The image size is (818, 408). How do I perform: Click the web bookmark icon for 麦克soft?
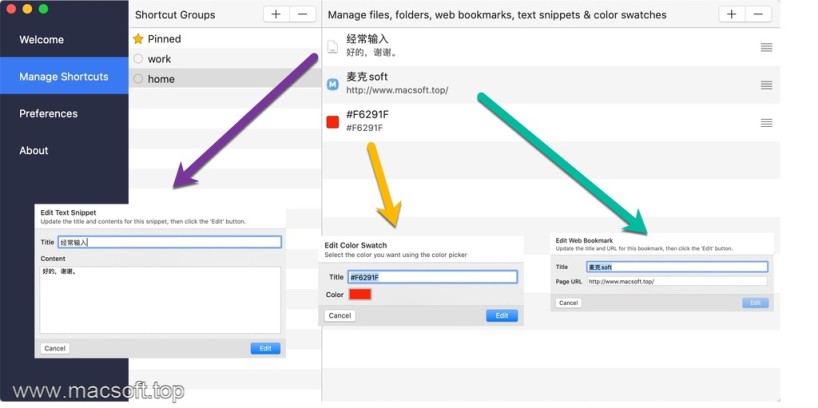pos(333,84)
